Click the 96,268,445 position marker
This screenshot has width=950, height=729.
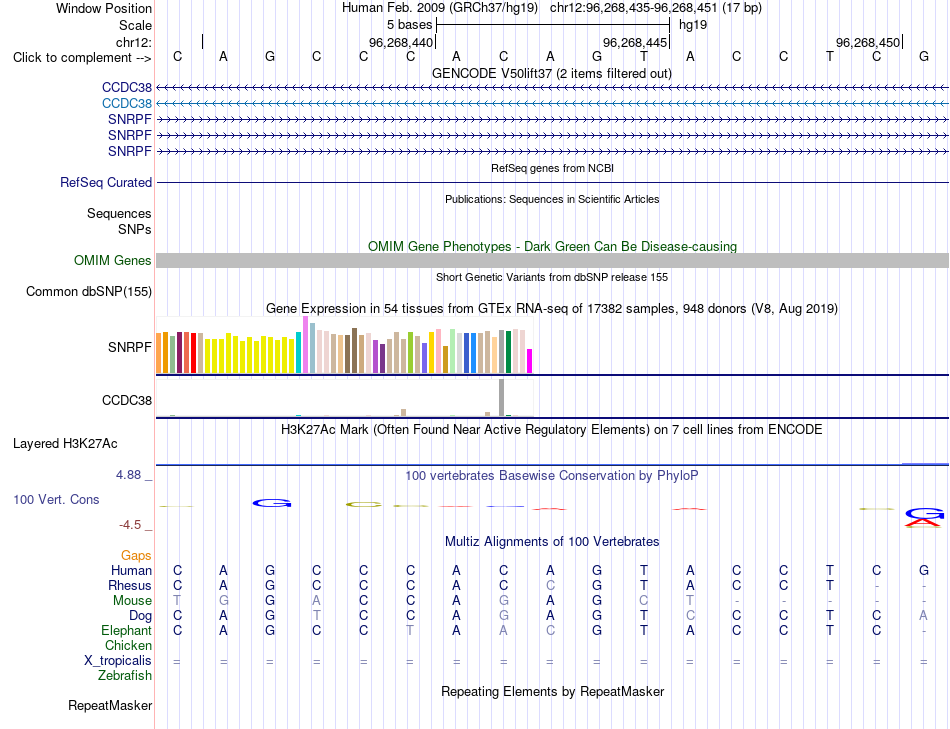(x=634, y=42)
